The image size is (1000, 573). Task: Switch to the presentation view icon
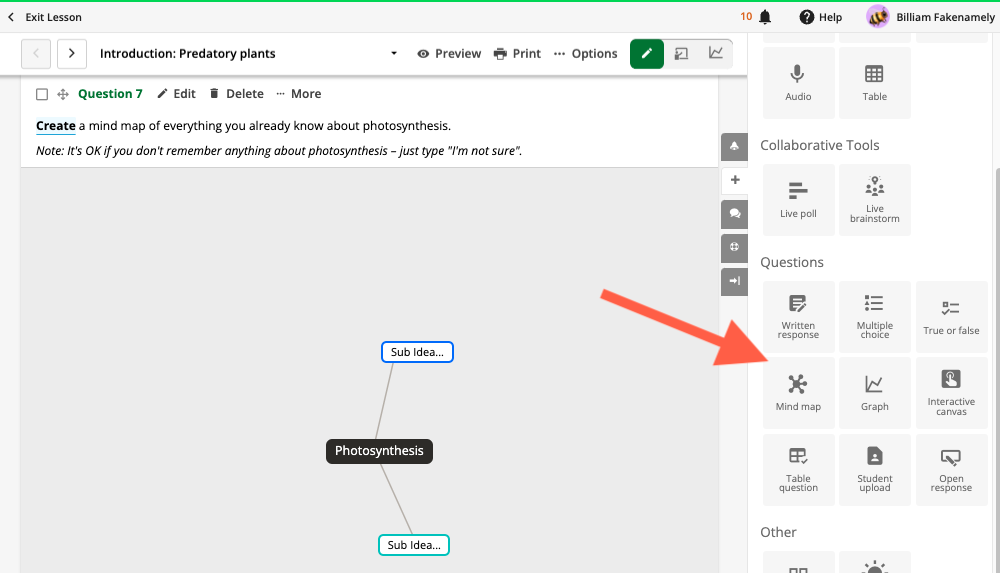click(681, 54)
